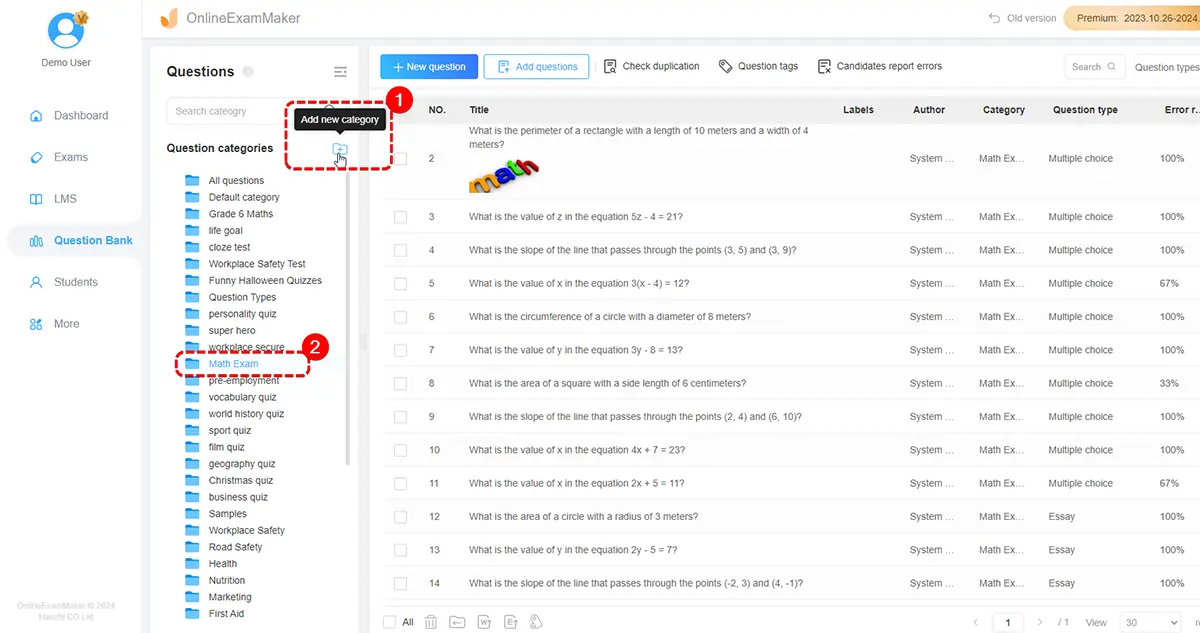The height and width of the screenshot is (633, 1200).
Task: Expand the Question types filter dropdown
Action: (1166, 67)
